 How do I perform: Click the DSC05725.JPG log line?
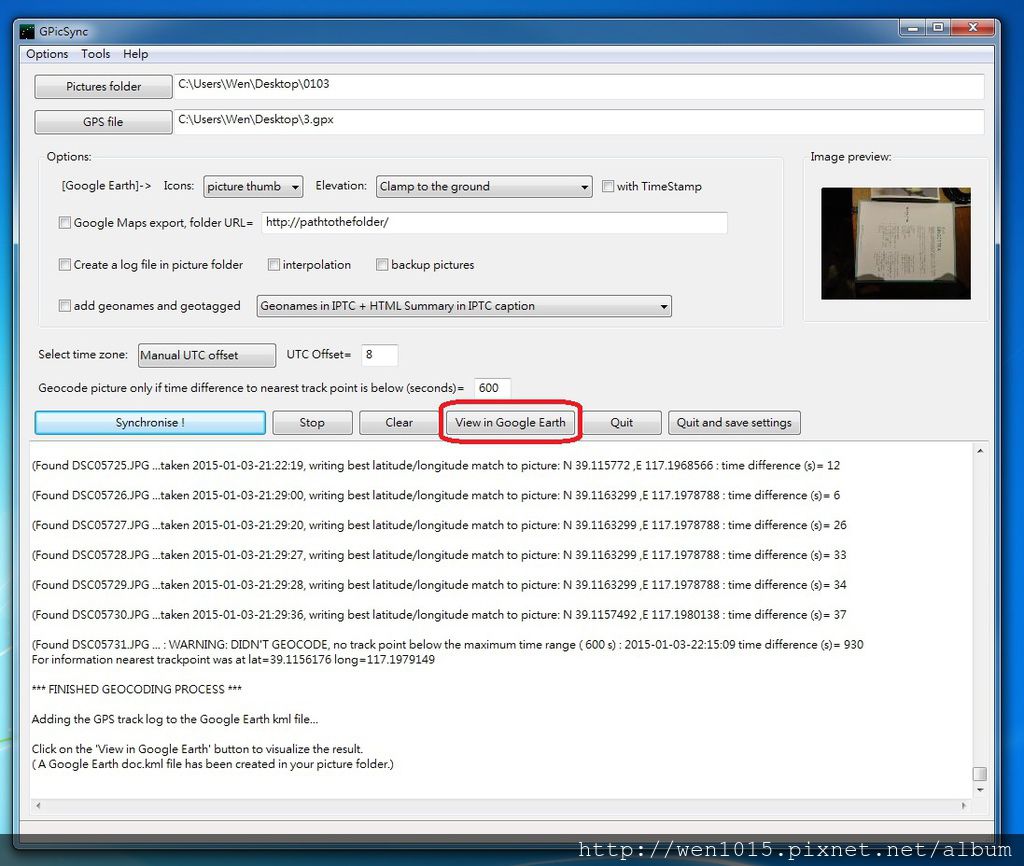436,466
